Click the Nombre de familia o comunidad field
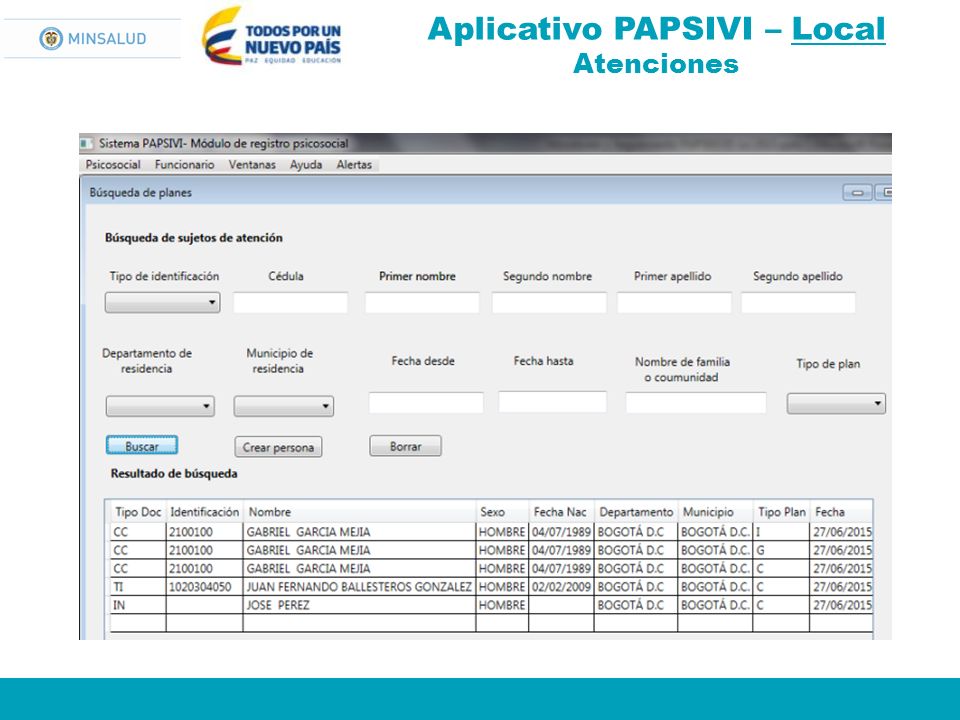This screenshot has width=960, height=720. pyautogui.click(x=696, y=403)
